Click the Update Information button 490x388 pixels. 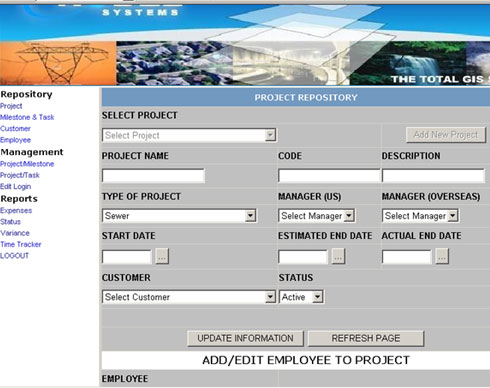(x=246, y=338)
